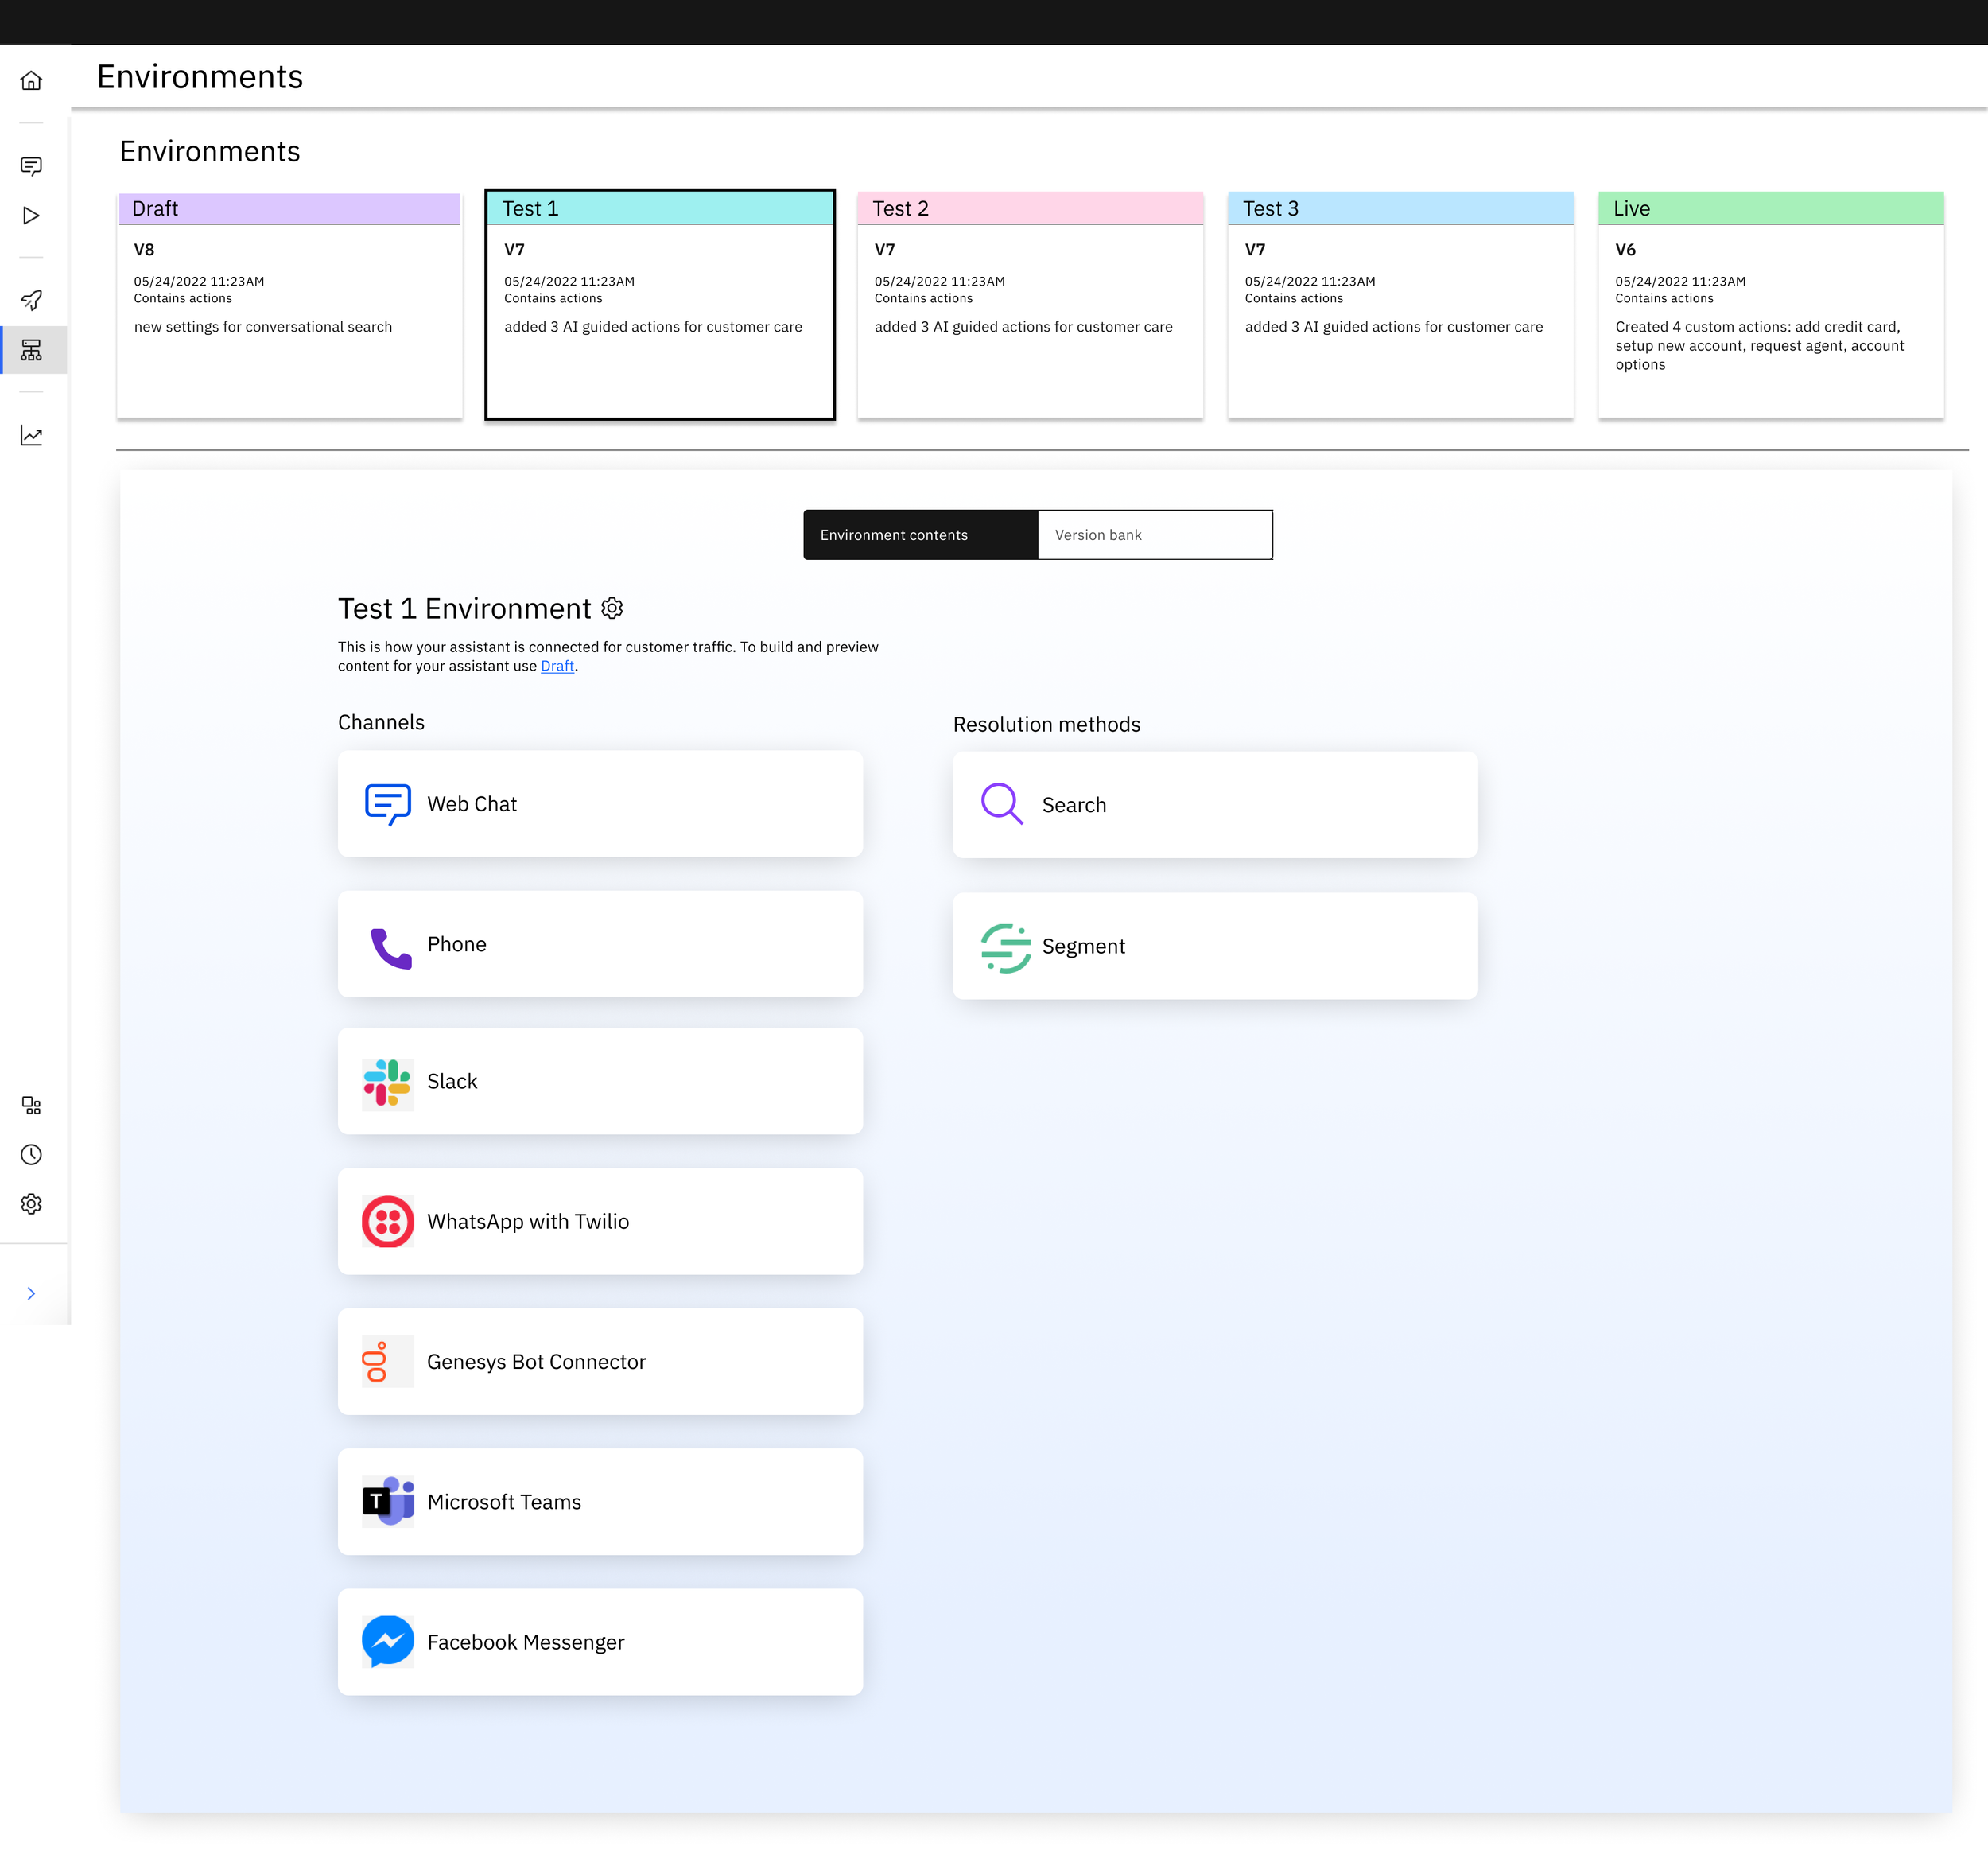
Task: Open the Slack channel tile
Action: coord(600,1081)
